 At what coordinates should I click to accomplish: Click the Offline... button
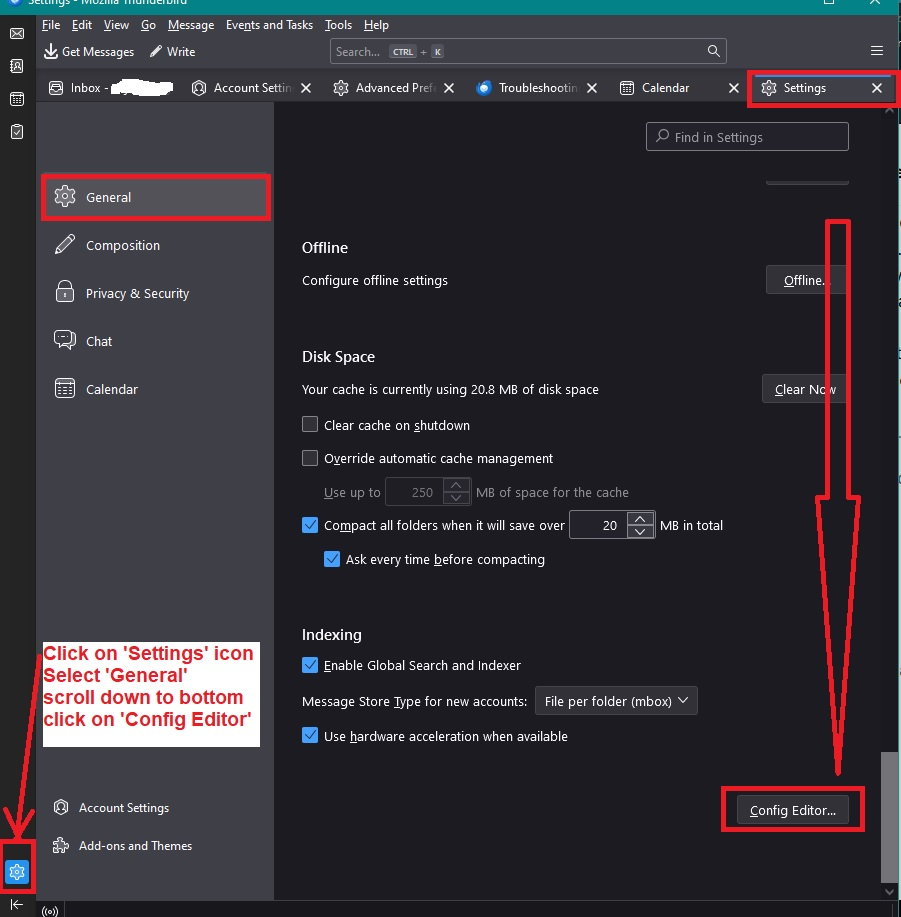point(806,280)
